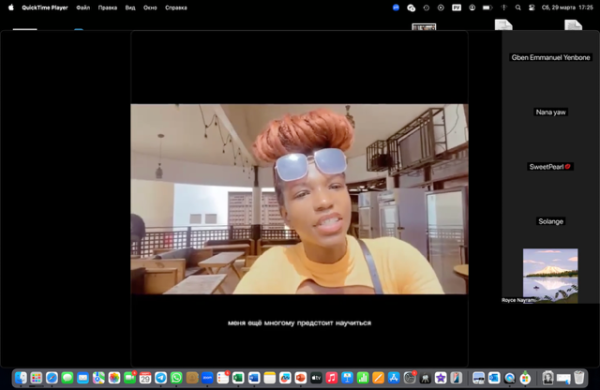Screen dimensions: 600x390
Task: Open Control Center from menu bar
Action: (x=532, y=8)
